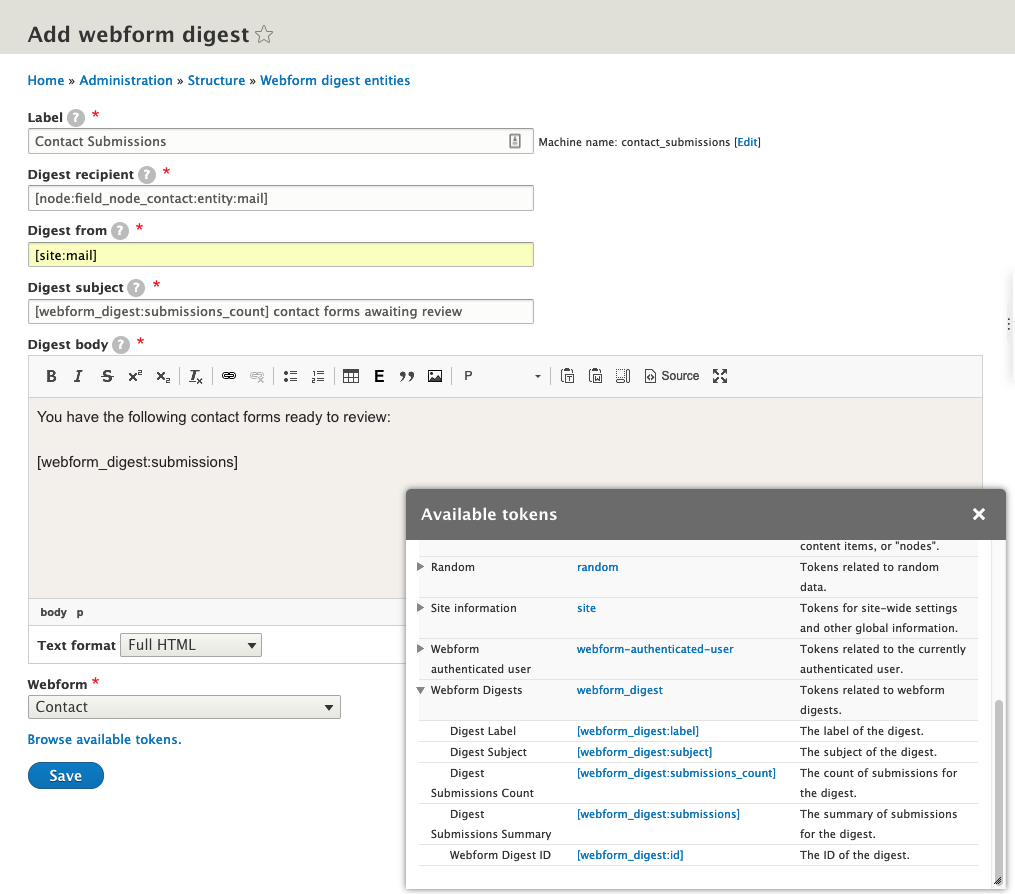
Task: Open the Webform selection dropdown
Action: tap(184, 707)
